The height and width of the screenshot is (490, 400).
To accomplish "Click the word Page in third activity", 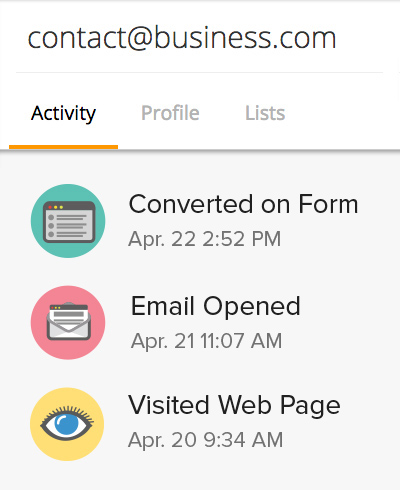I will click(310, 406).
